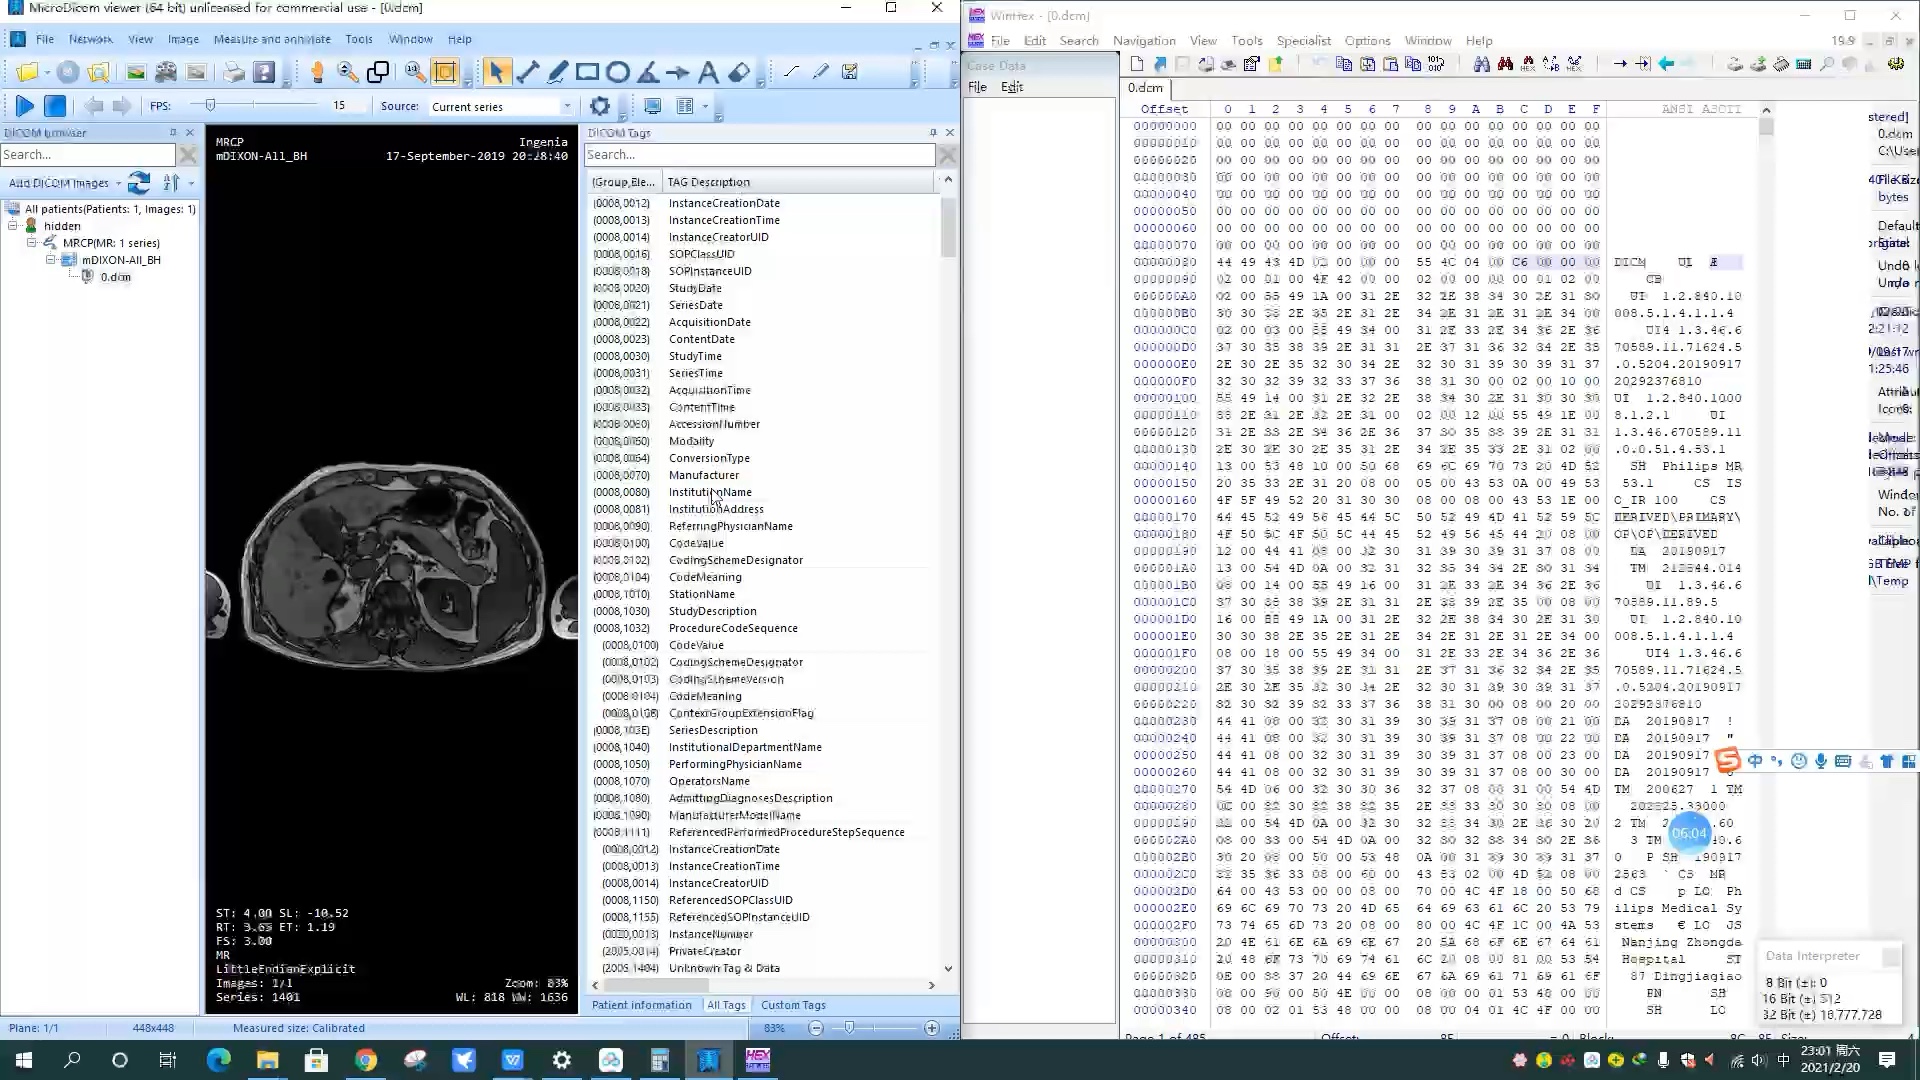Select 0.dcm in the DICOM browser tree
The height and width of the screenshot is (1080, 1920).
[115, 277]
